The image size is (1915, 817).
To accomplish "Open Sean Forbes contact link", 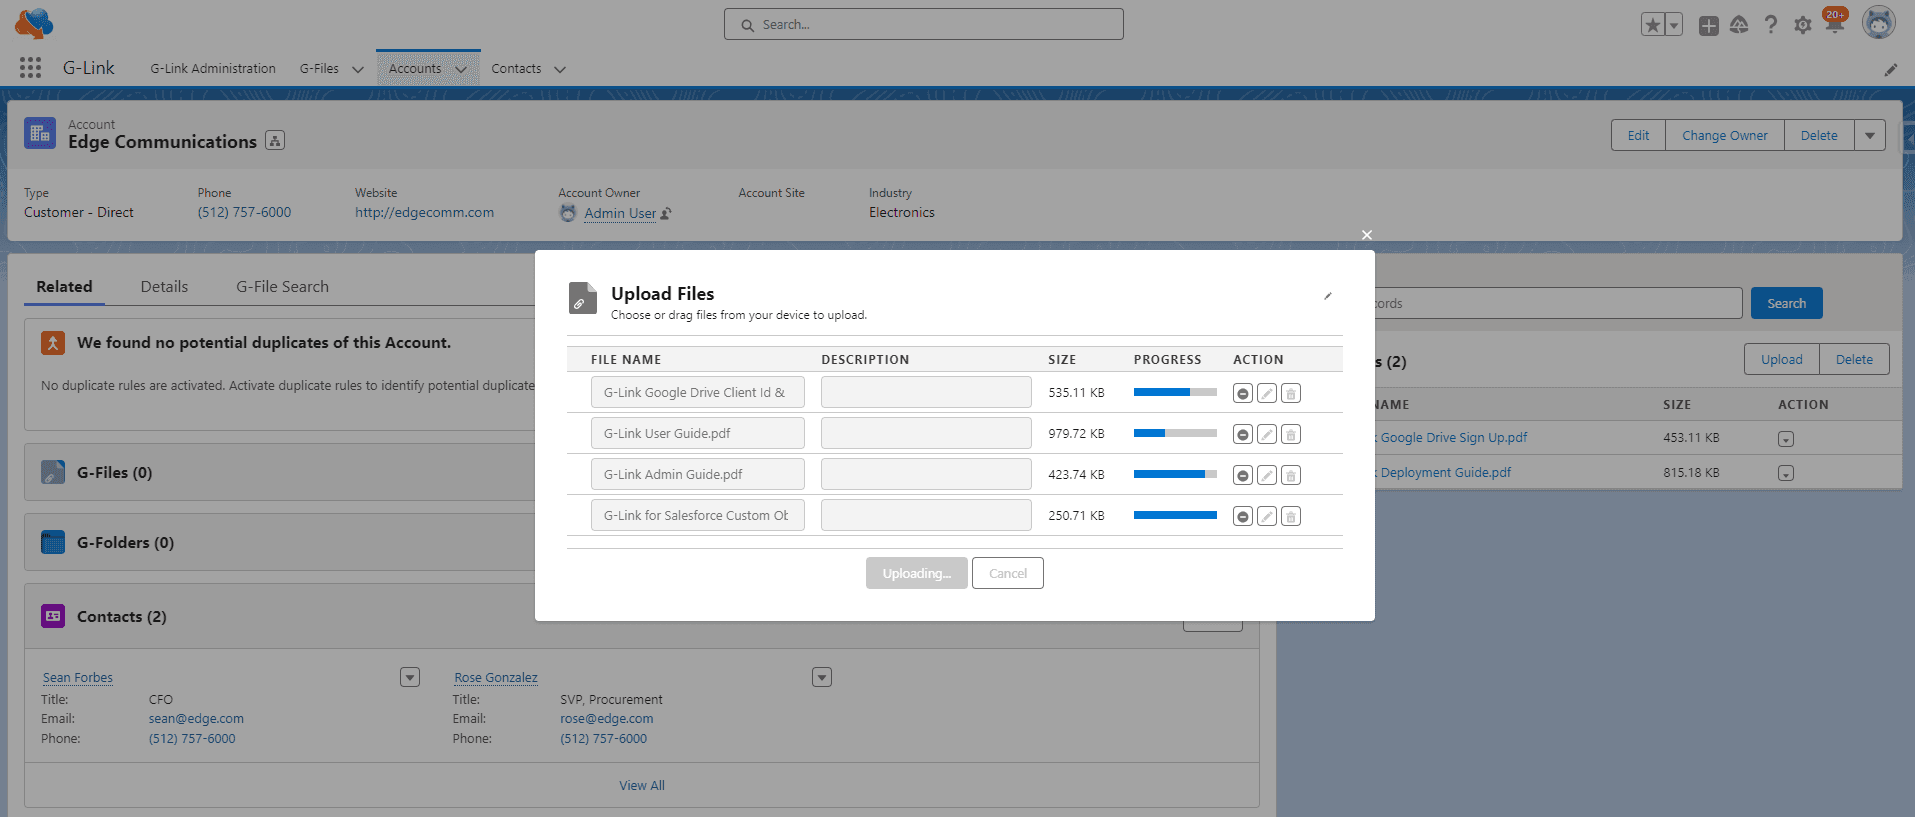I will [78, 678].
